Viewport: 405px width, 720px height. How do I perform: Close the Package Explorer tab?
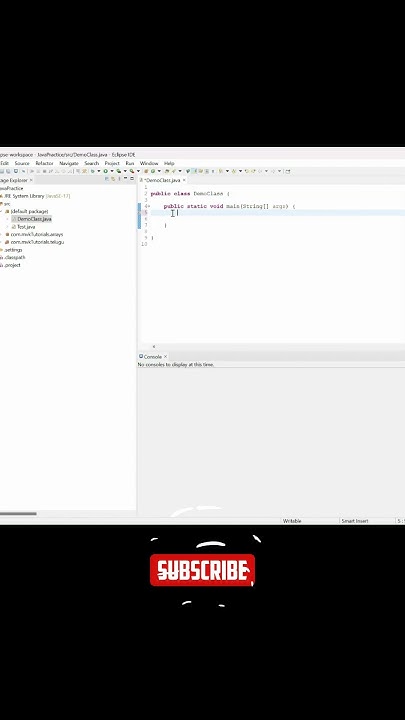pos(31,180)
